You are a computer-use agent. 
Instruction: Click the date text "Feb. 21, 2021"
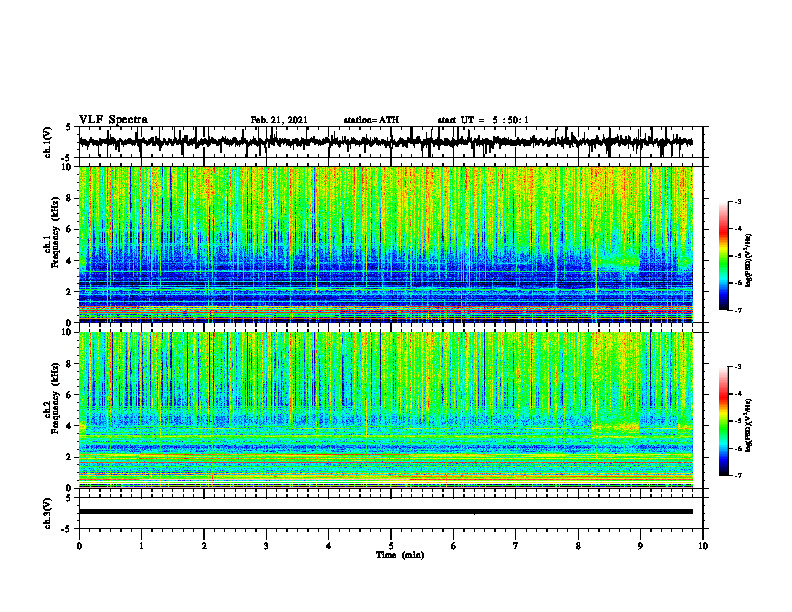(x=279, y=120)
